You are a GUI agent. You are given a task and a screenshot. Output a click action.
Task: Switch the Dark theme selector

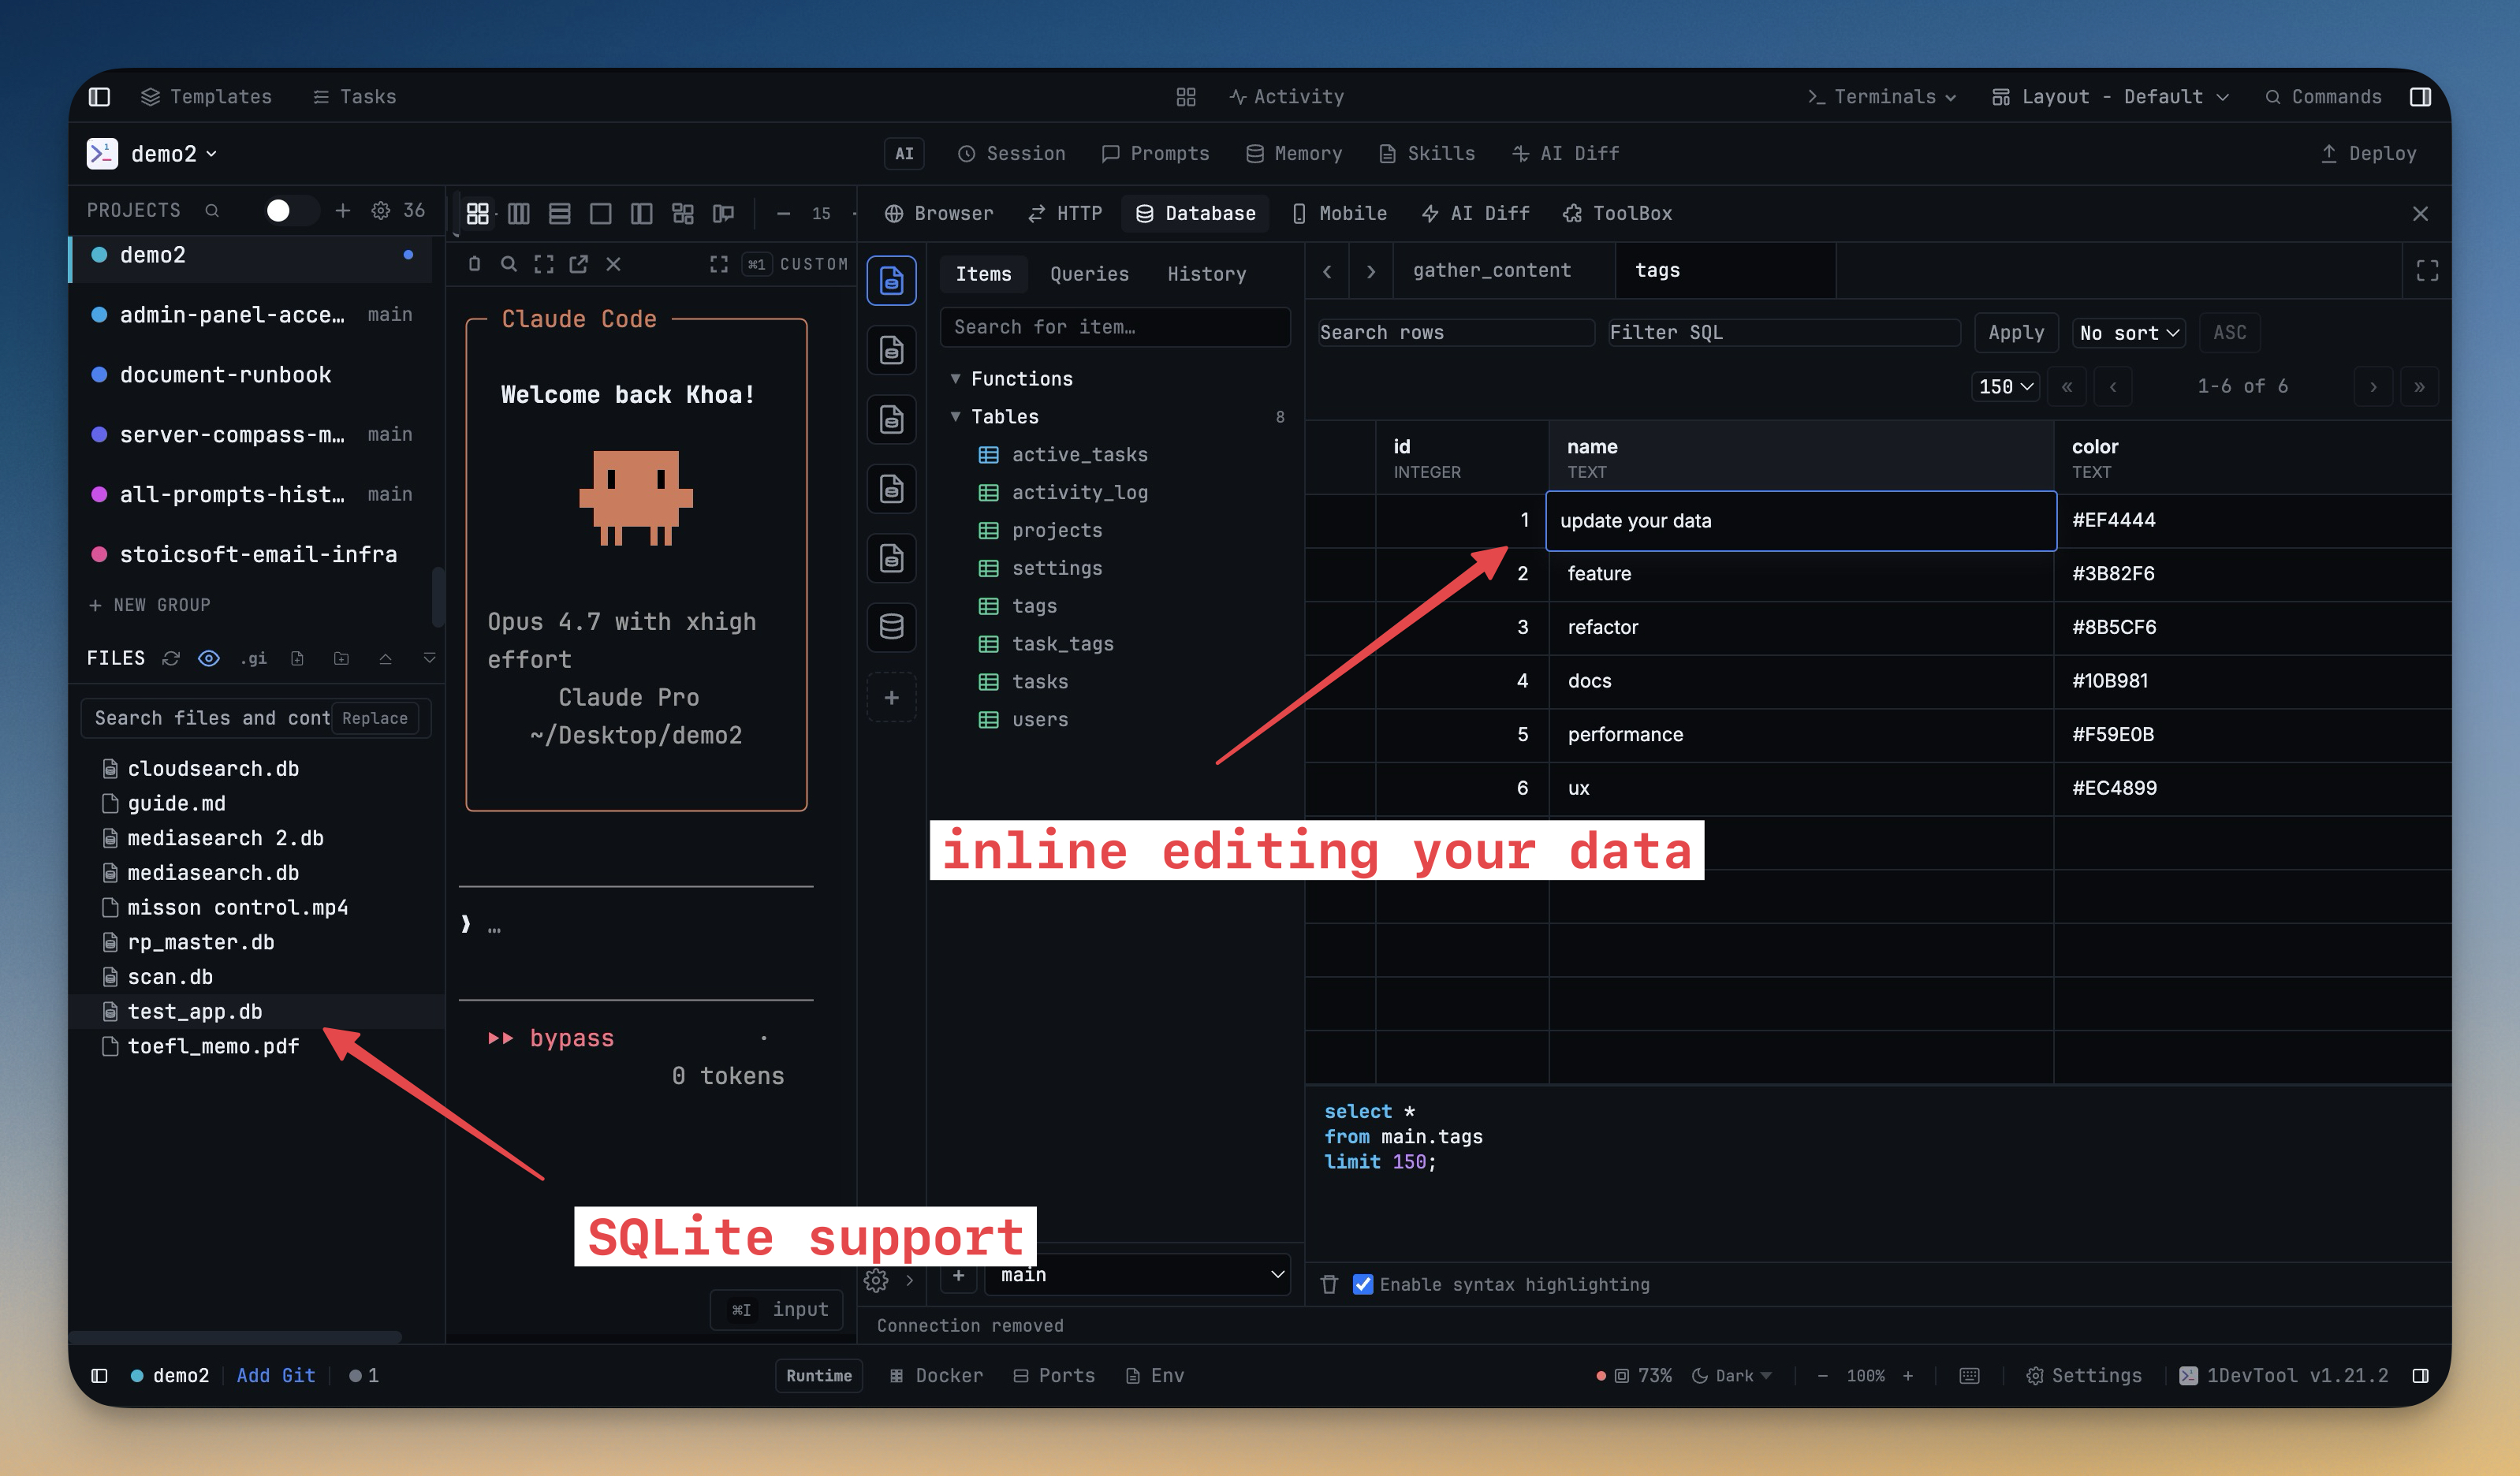[x=1732, y=1375]
